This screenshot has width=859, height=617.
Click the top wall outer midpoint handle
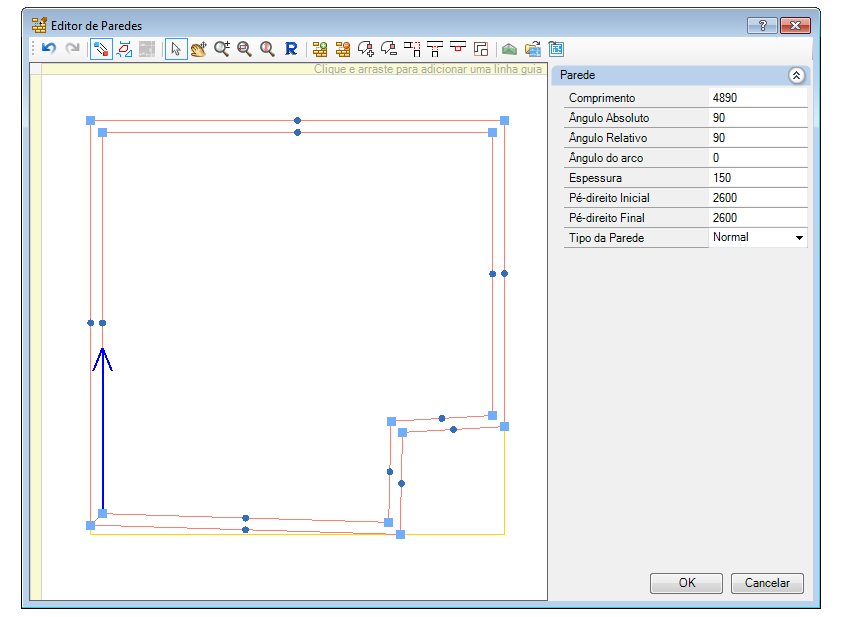click(x=297, y=121)
